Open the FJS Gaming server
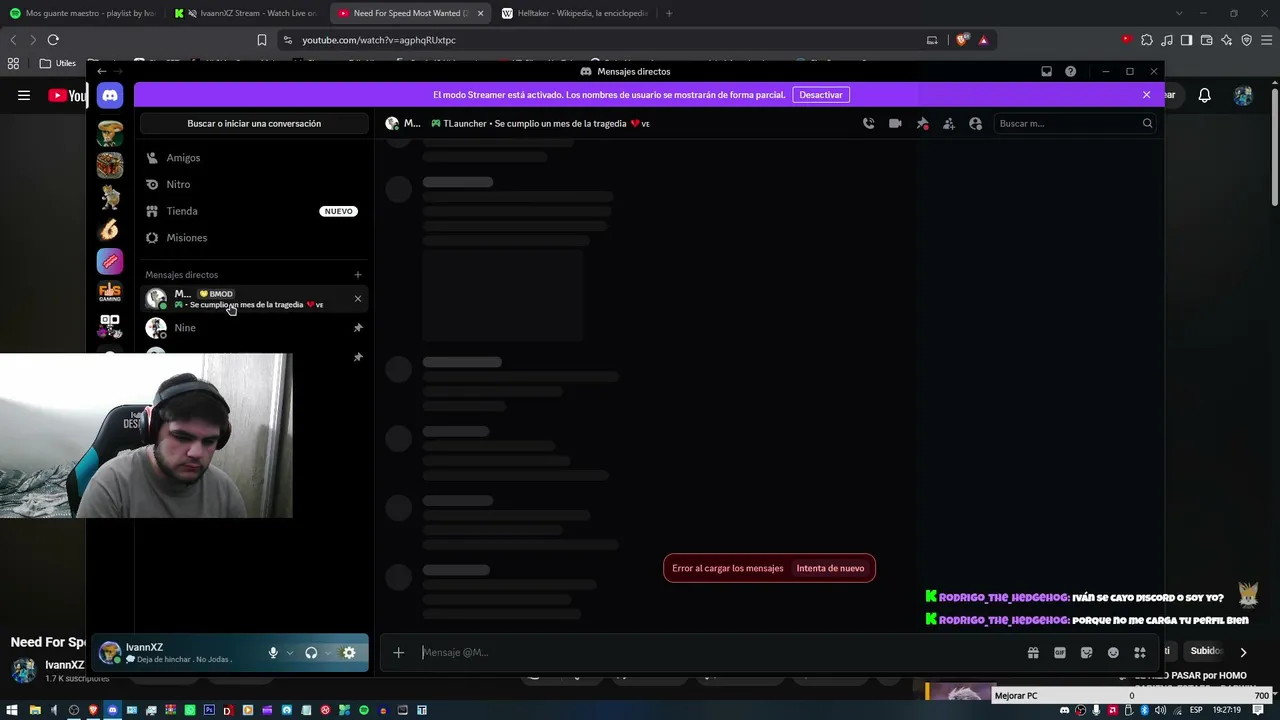Screen dimensions: 1280x720 click(110, 293)
